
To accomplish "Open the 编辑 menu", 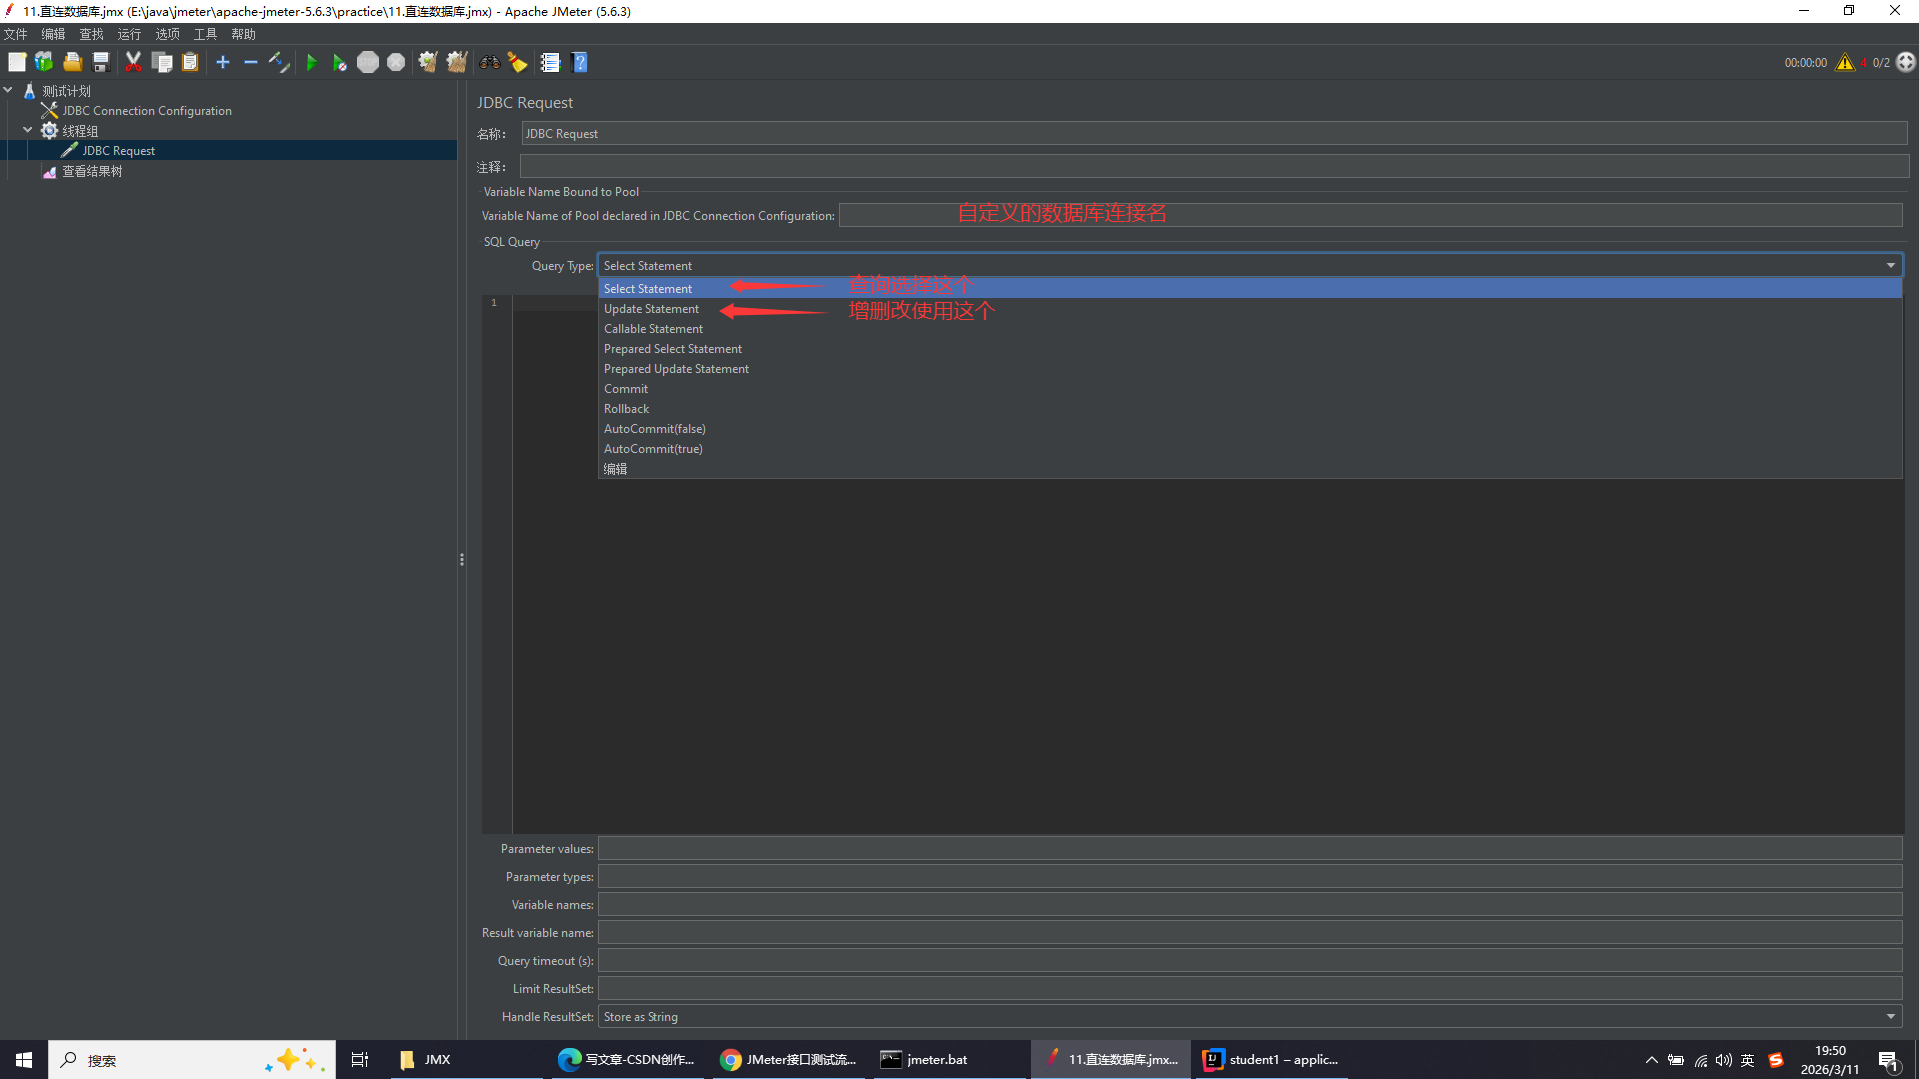I will (53, 34).
